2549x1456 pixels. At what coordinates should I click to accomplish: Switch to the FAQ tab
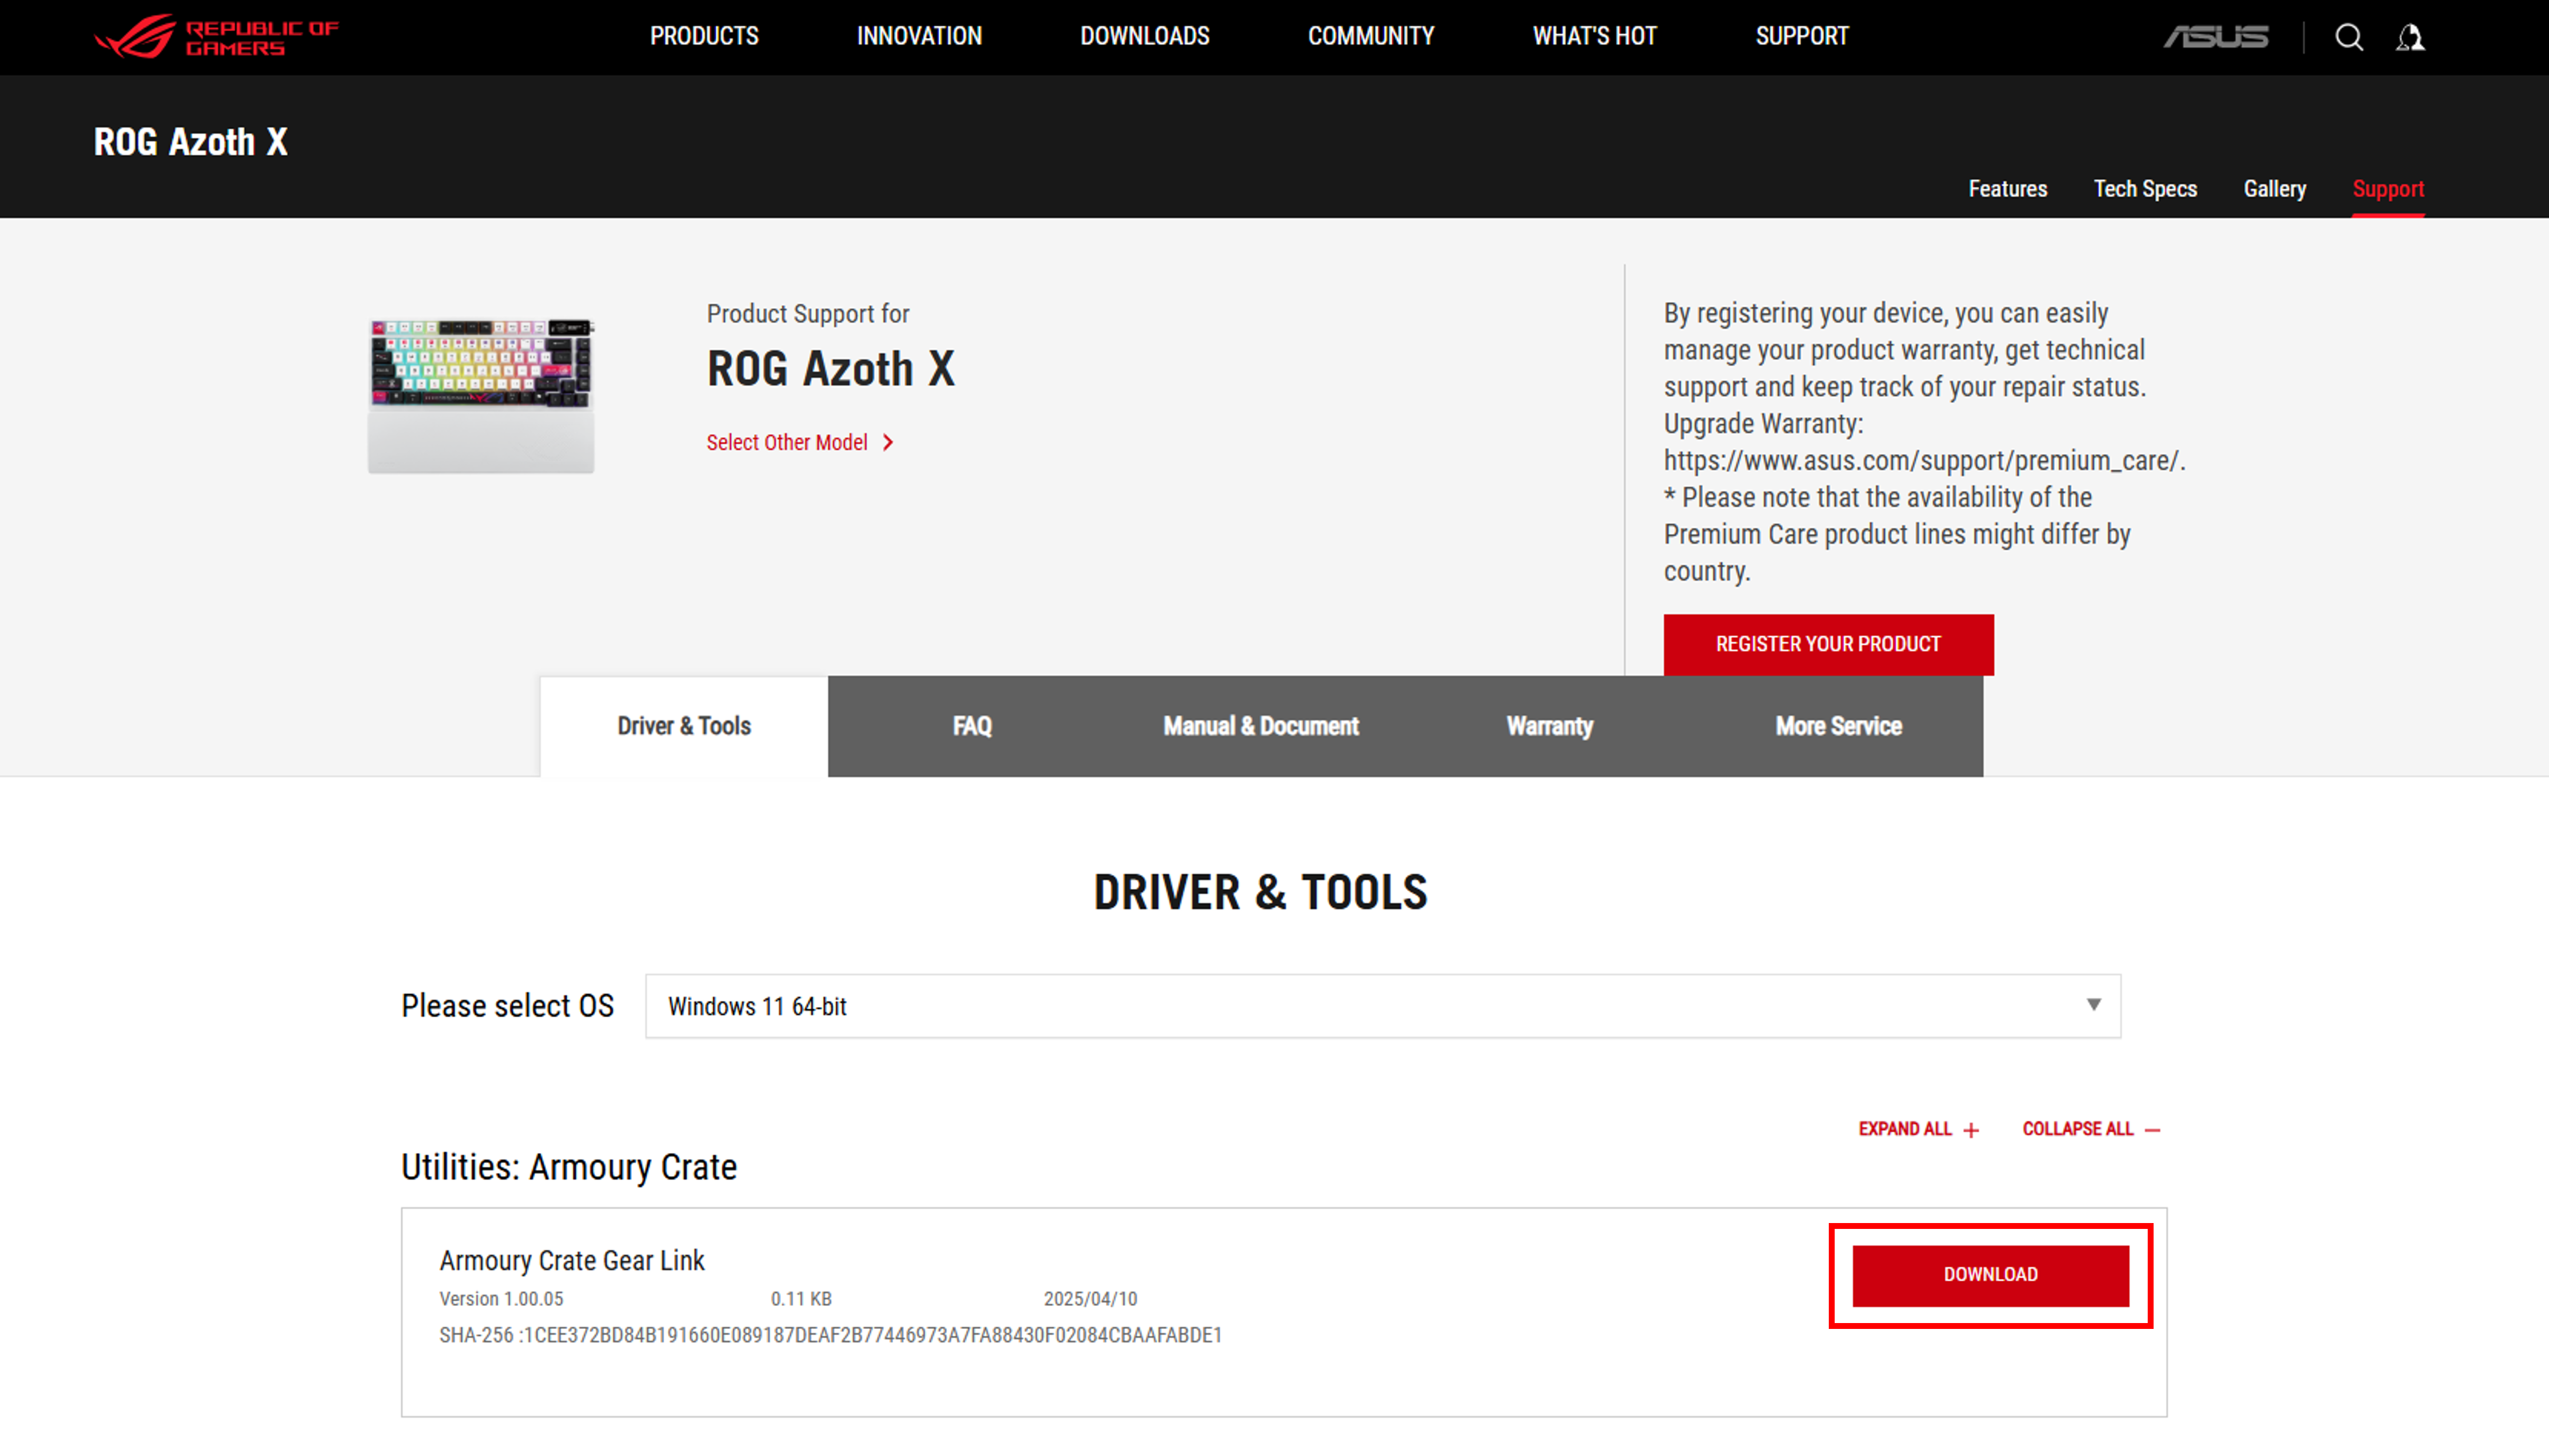click(972, 726)
